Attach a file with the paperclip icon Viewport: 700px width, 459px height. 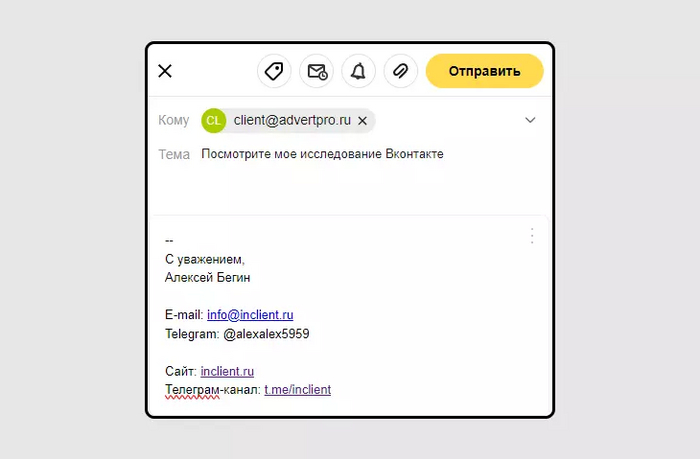tap(400, 71)
